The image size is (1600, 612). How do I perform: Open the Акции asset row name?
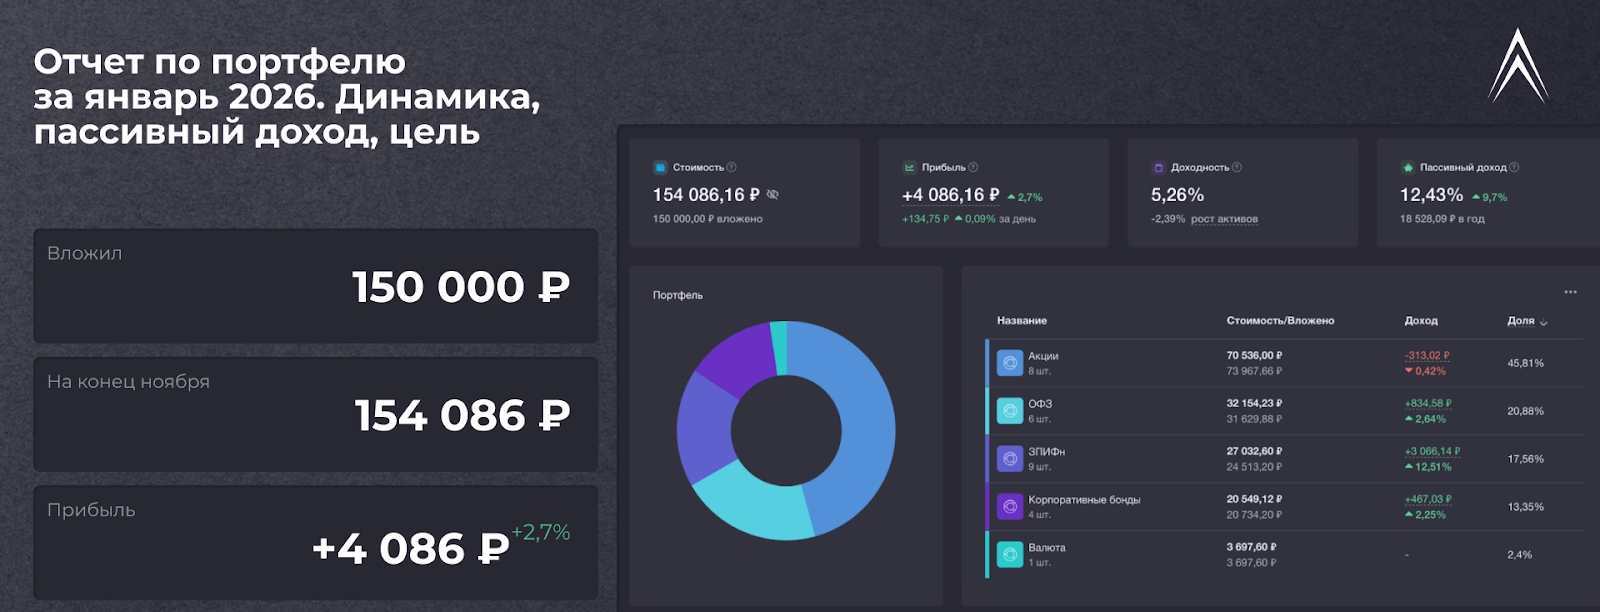(x=1043, y=356)
